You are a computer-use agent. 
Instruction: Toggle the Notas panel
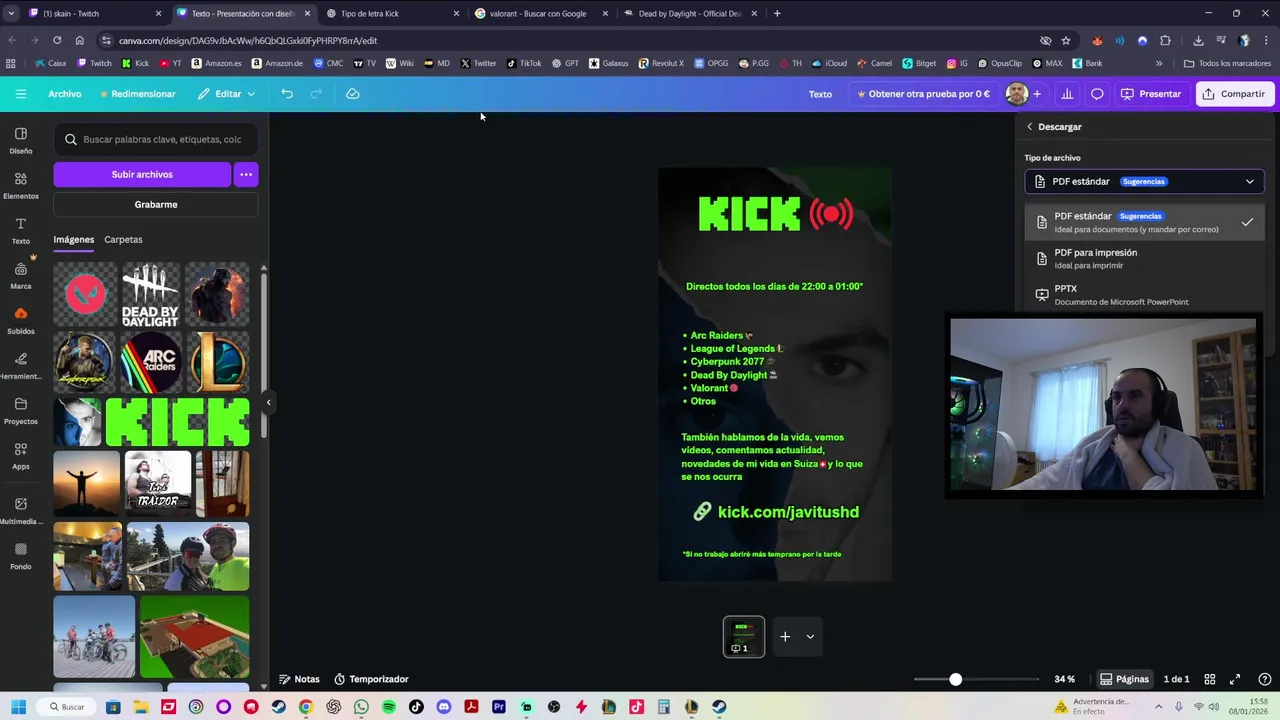(300, 679)
